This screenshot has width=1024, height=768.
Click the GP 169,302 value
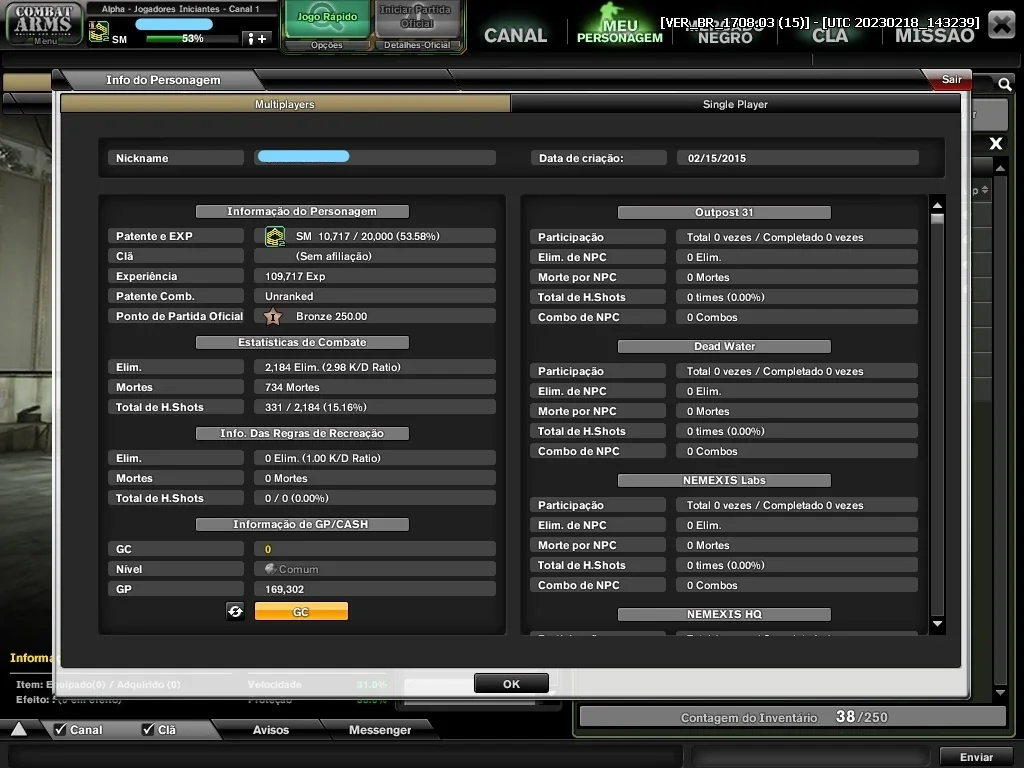click(x=375, y=589)
